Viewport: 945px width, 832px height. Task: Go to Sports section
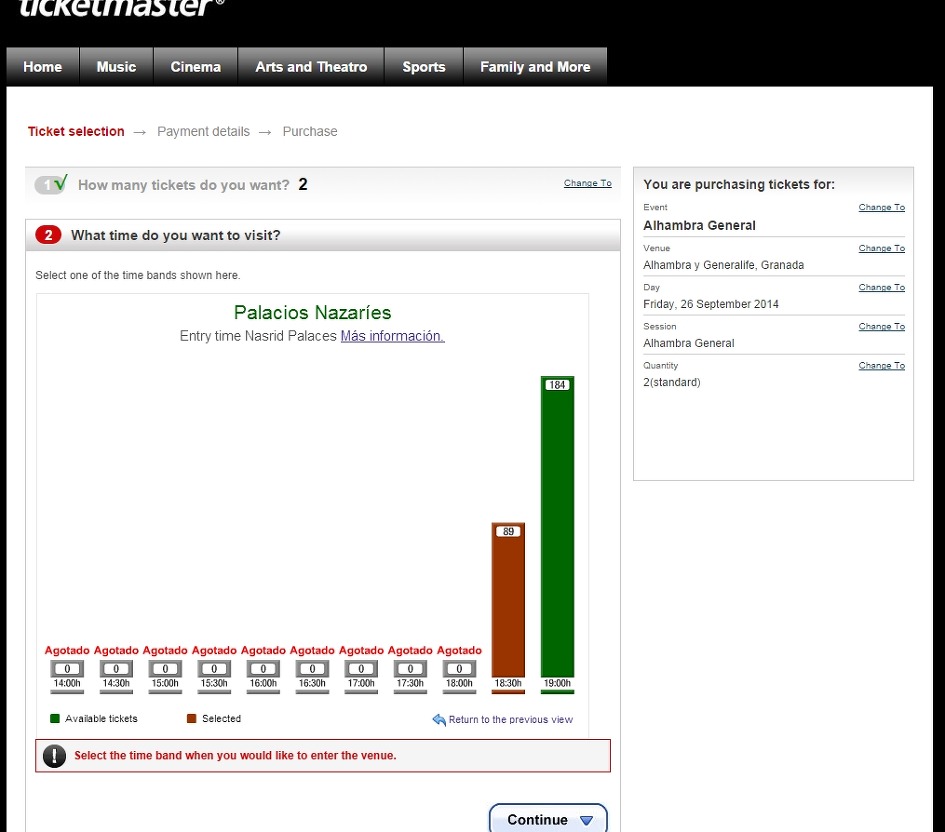424,67
